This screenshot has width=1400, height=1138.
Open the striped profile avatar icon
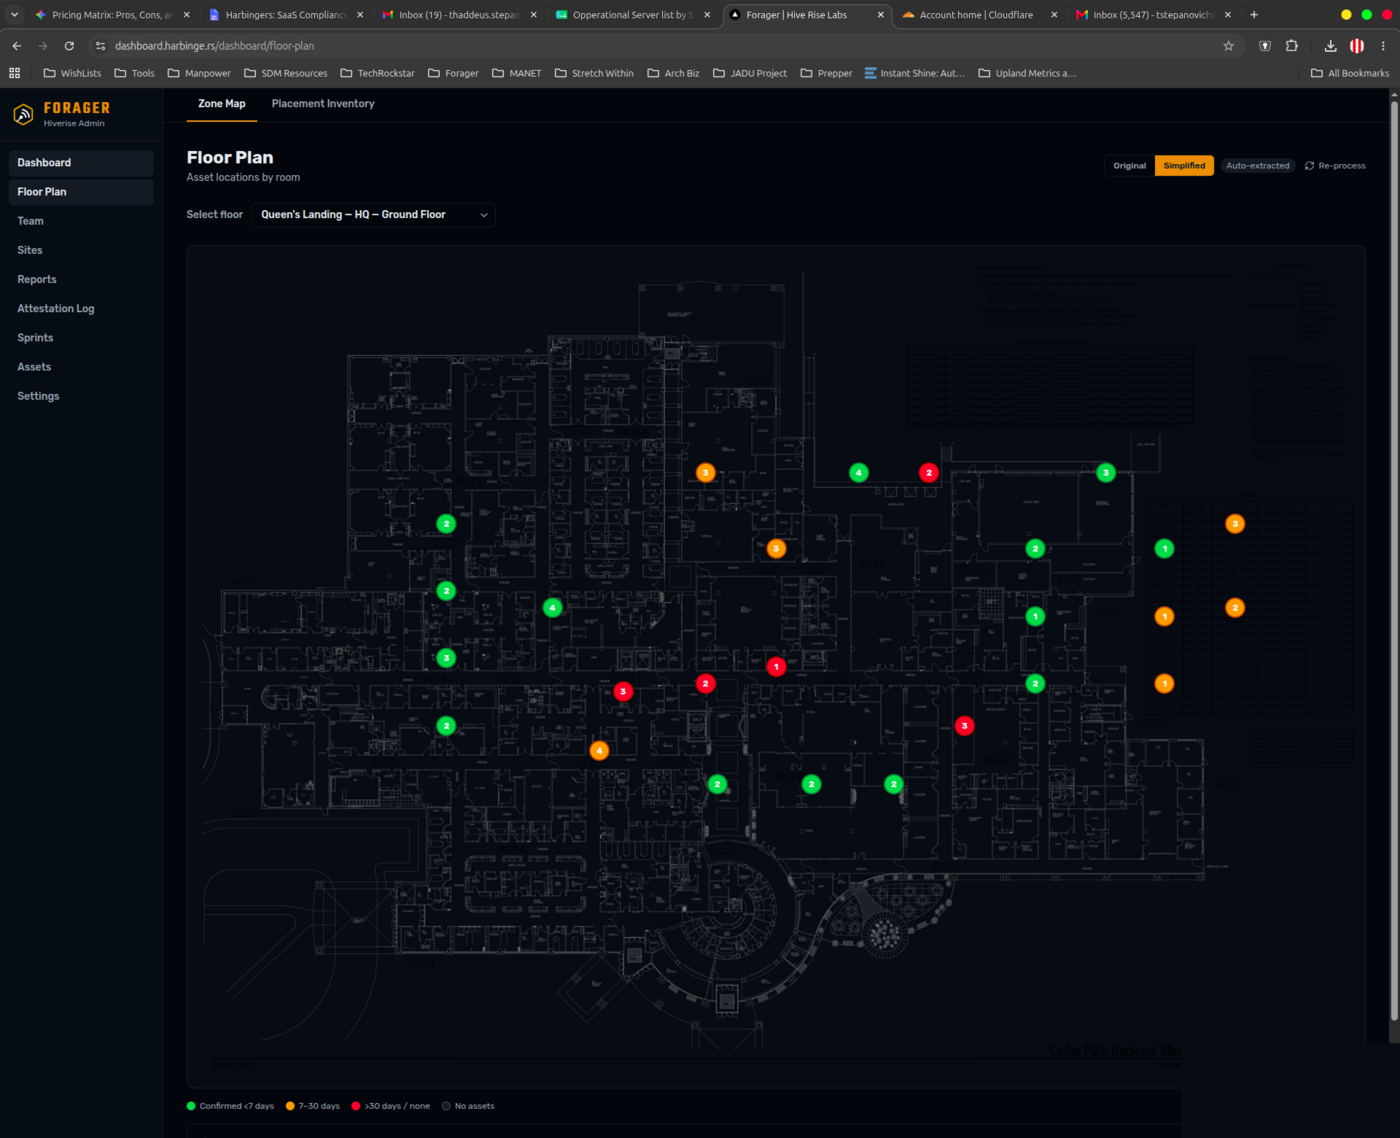point(1357,46)
